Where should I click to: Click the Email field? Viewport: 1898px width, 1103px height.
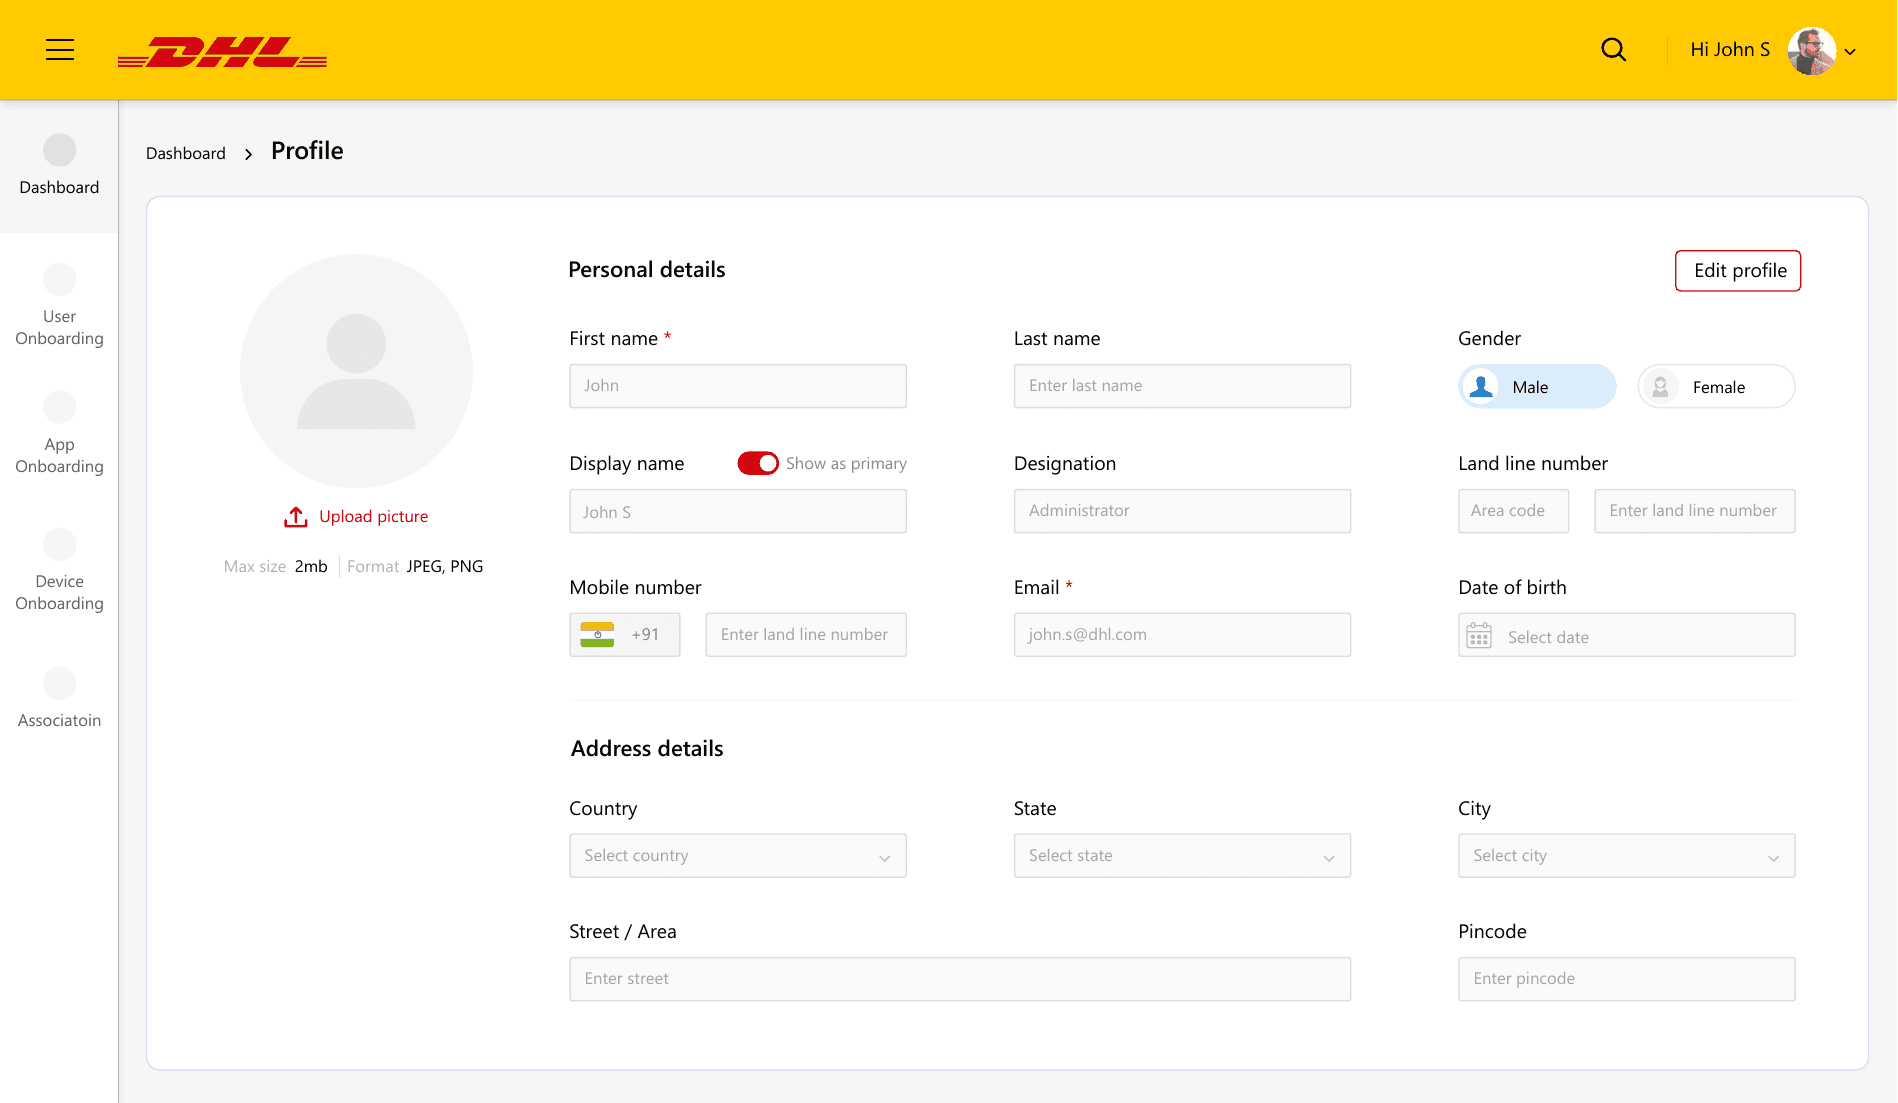tap(1182, 635)
